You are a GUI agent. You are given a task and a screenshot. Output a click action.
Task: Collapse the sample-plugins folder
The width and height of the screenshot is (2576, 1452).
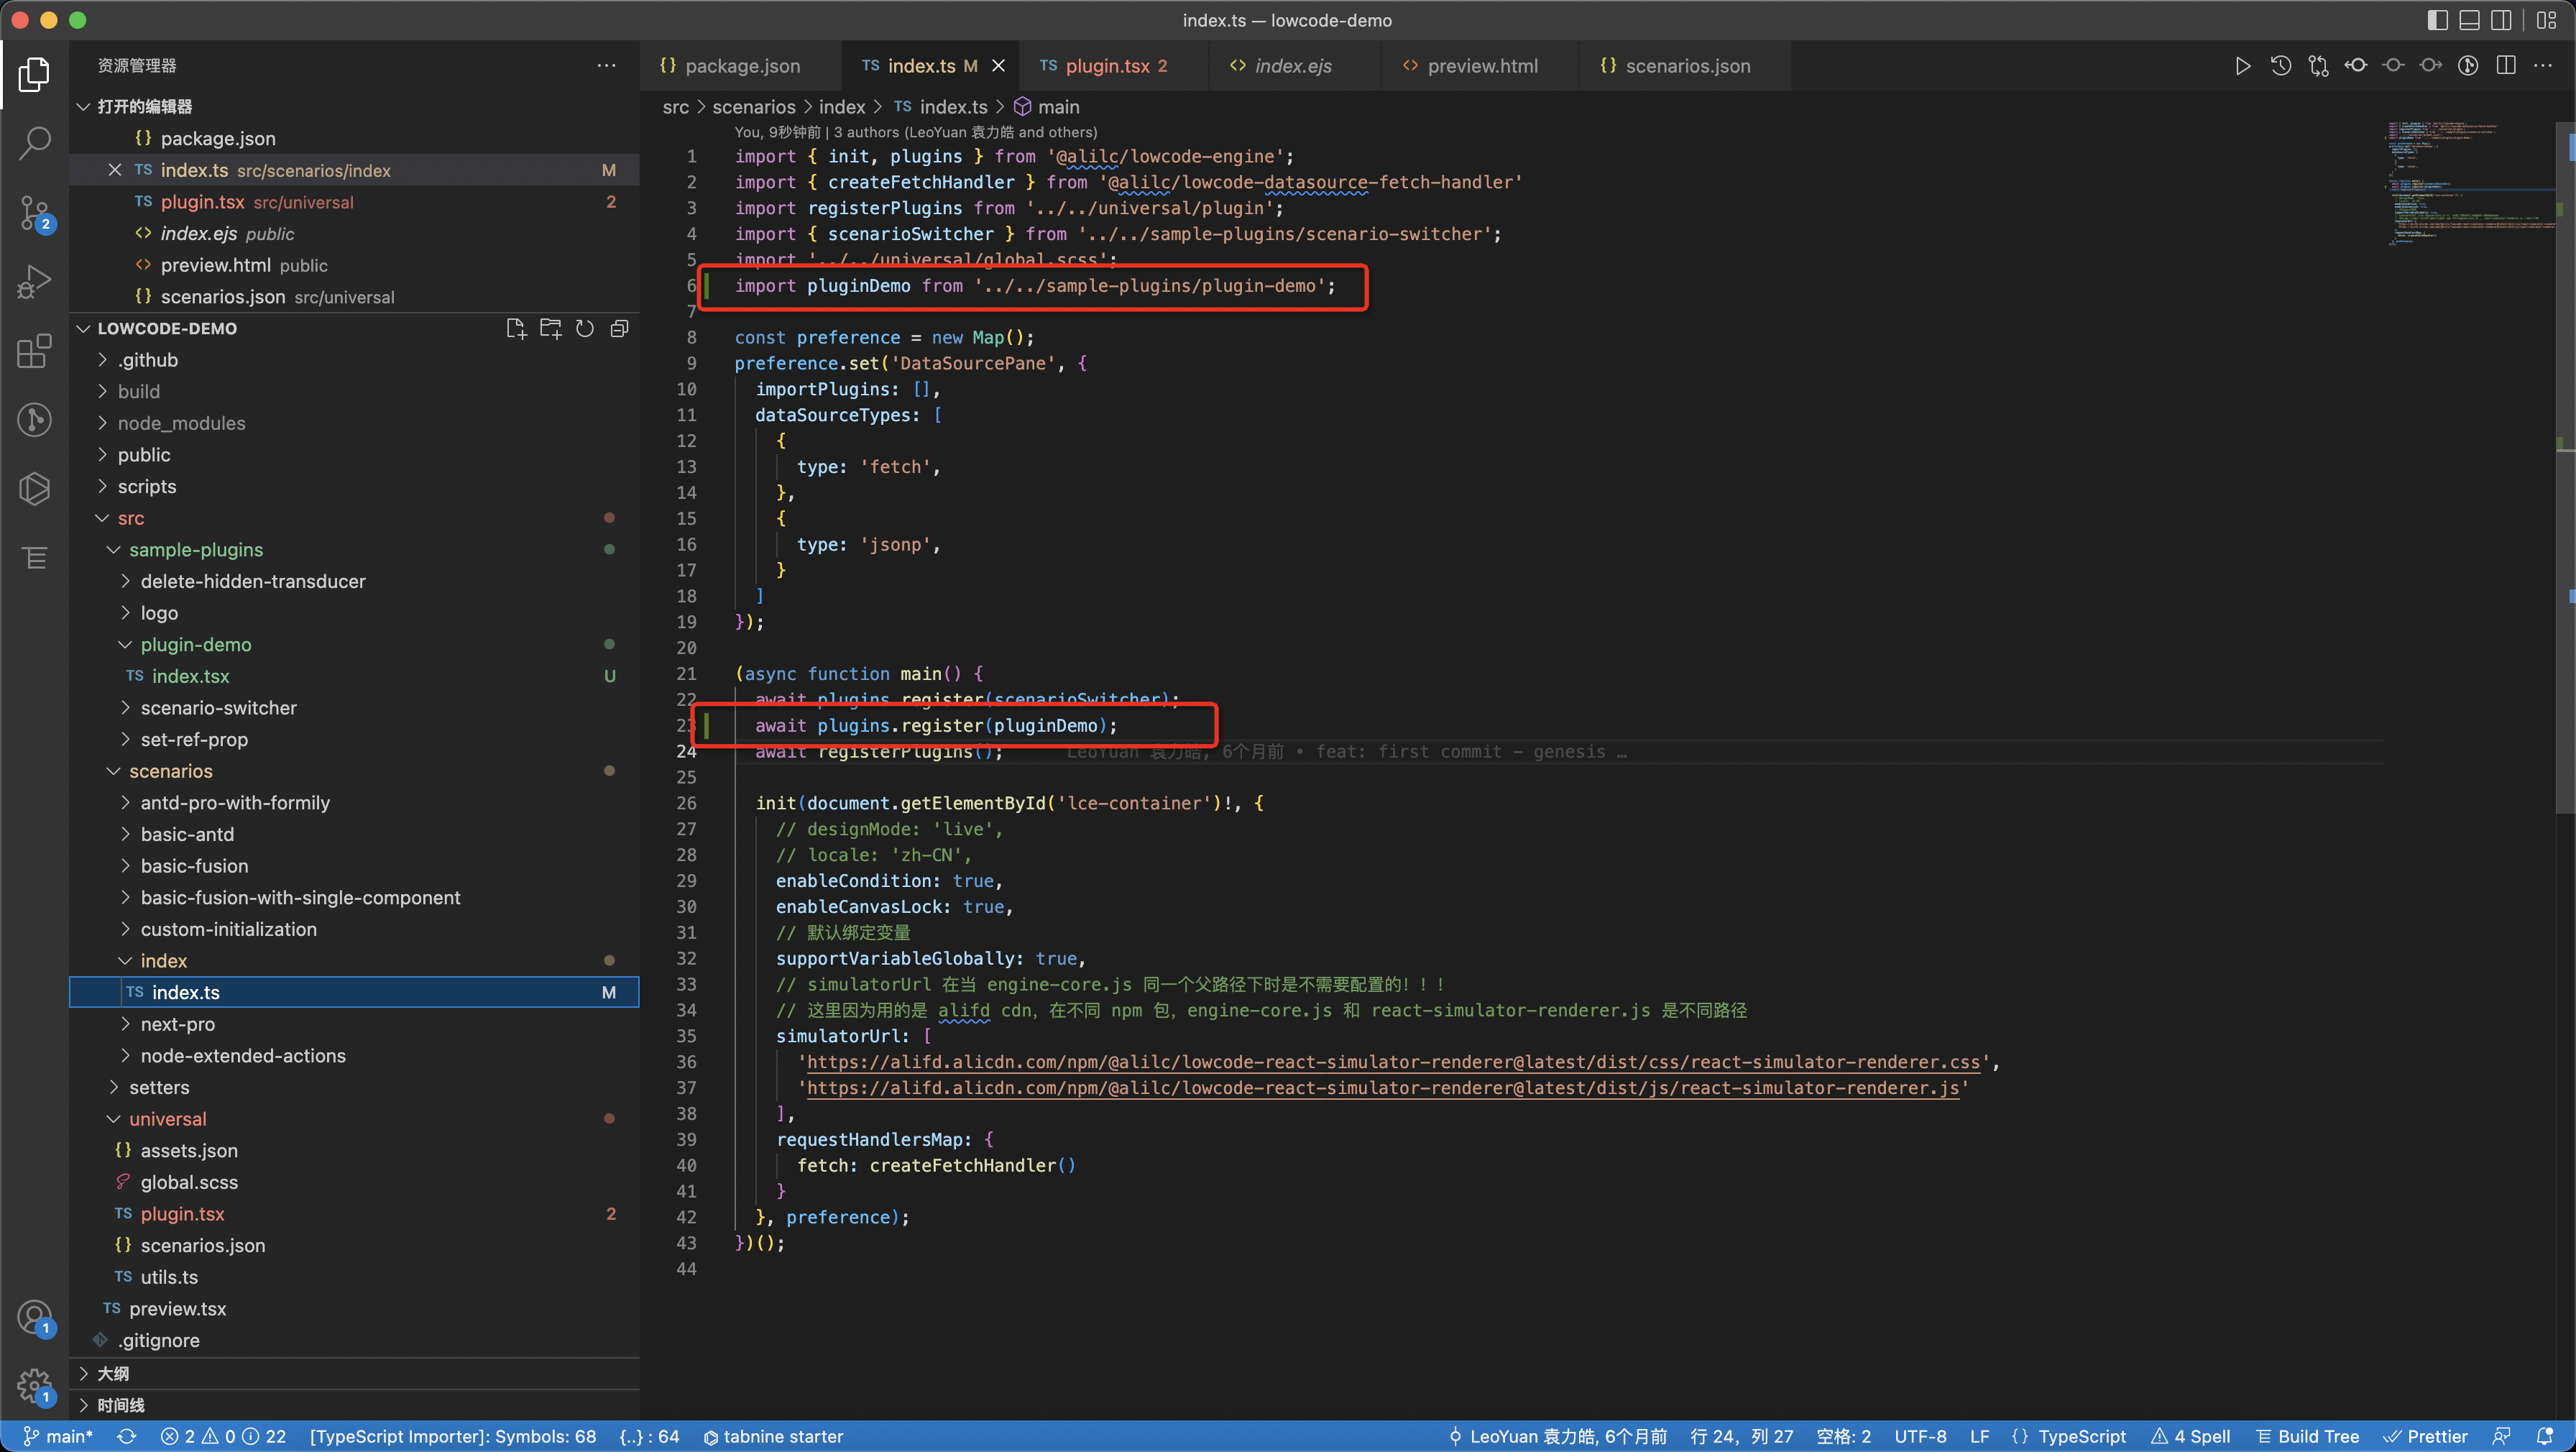(196, 550)
